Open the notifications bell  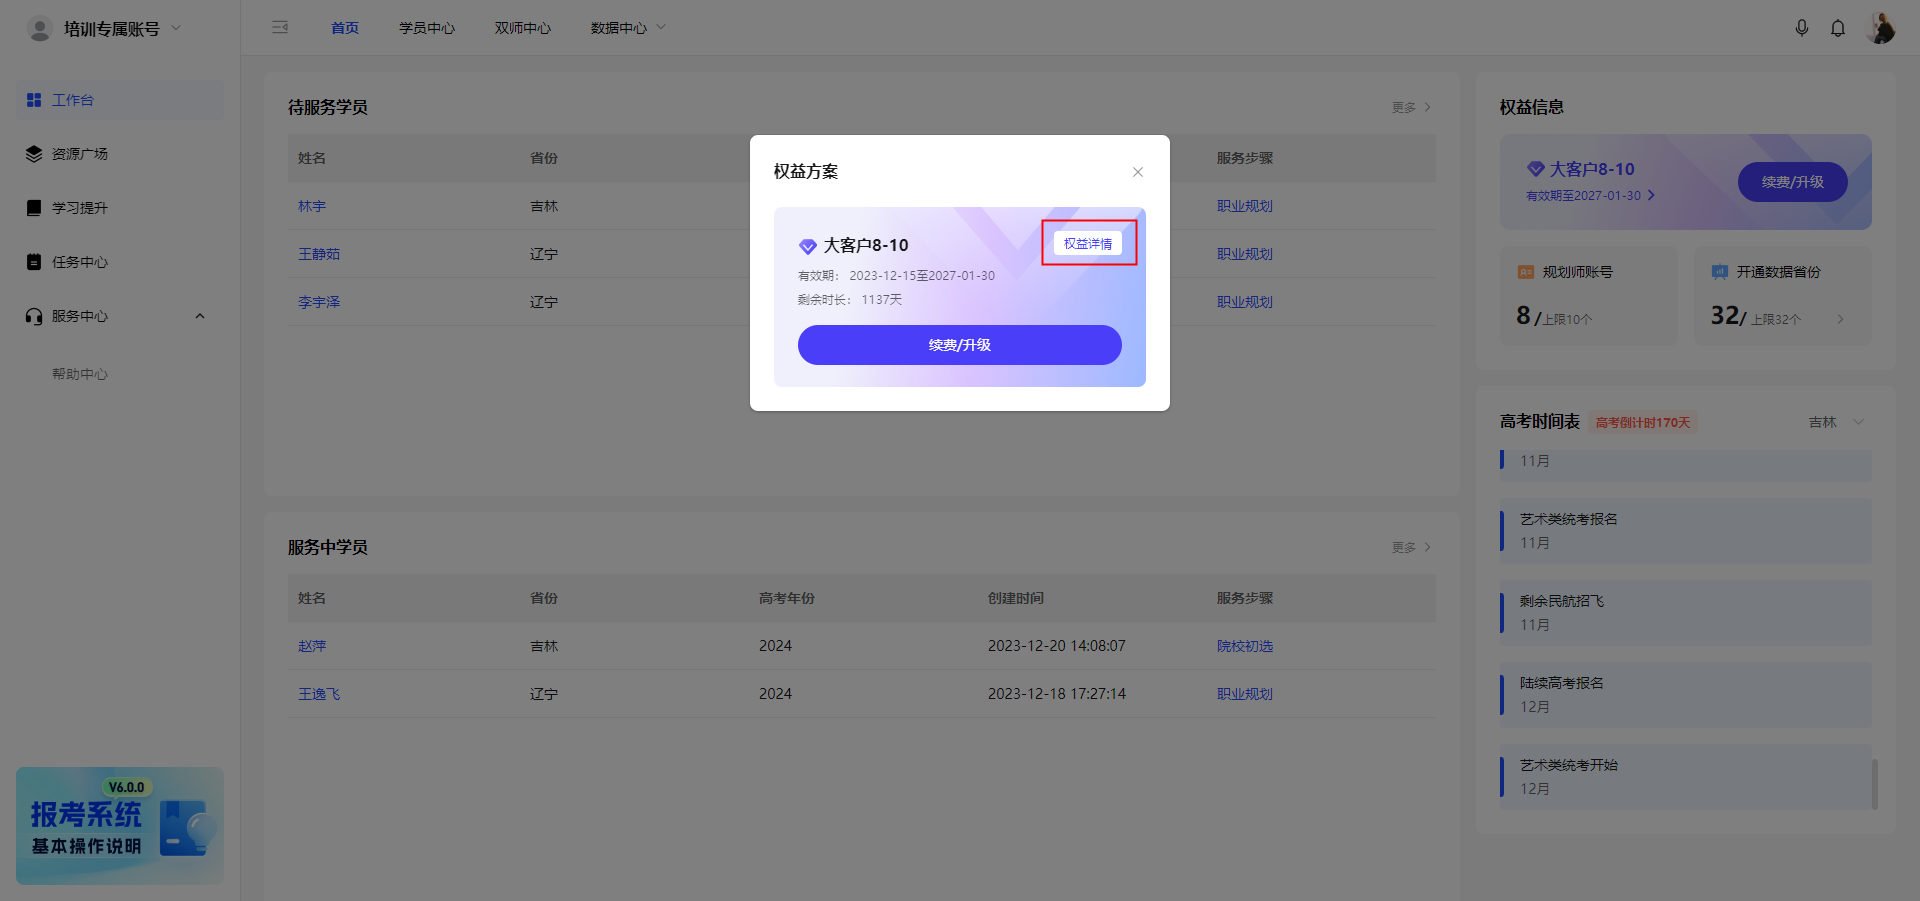pyautogui.click(x=1838, y=27)
